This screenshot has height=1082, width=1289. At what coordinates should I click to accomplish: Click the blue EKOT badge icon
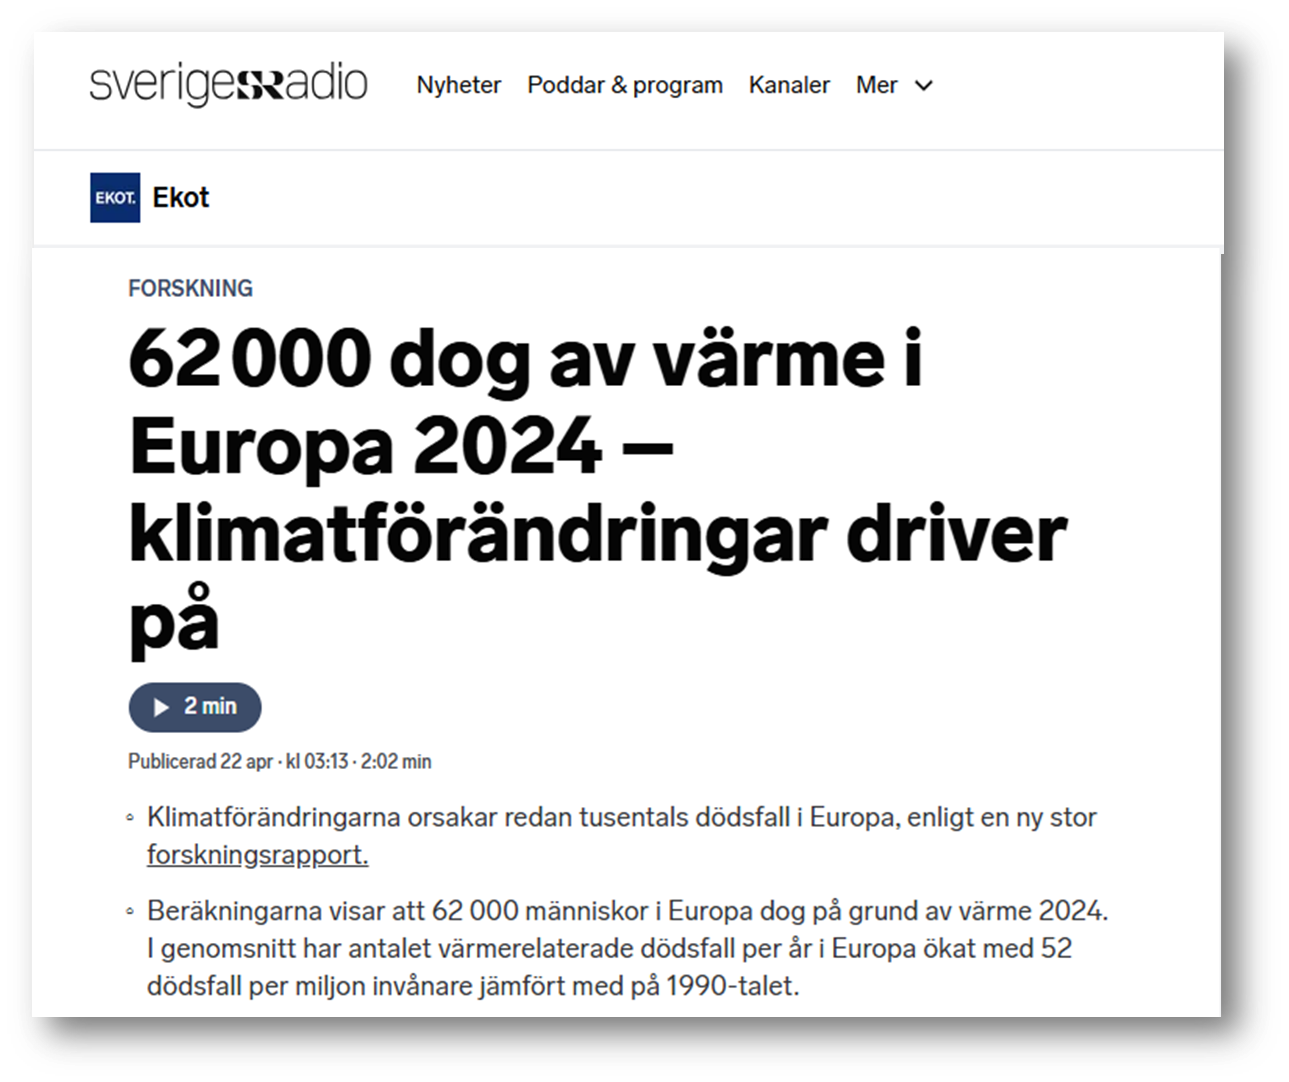(115, 198)
